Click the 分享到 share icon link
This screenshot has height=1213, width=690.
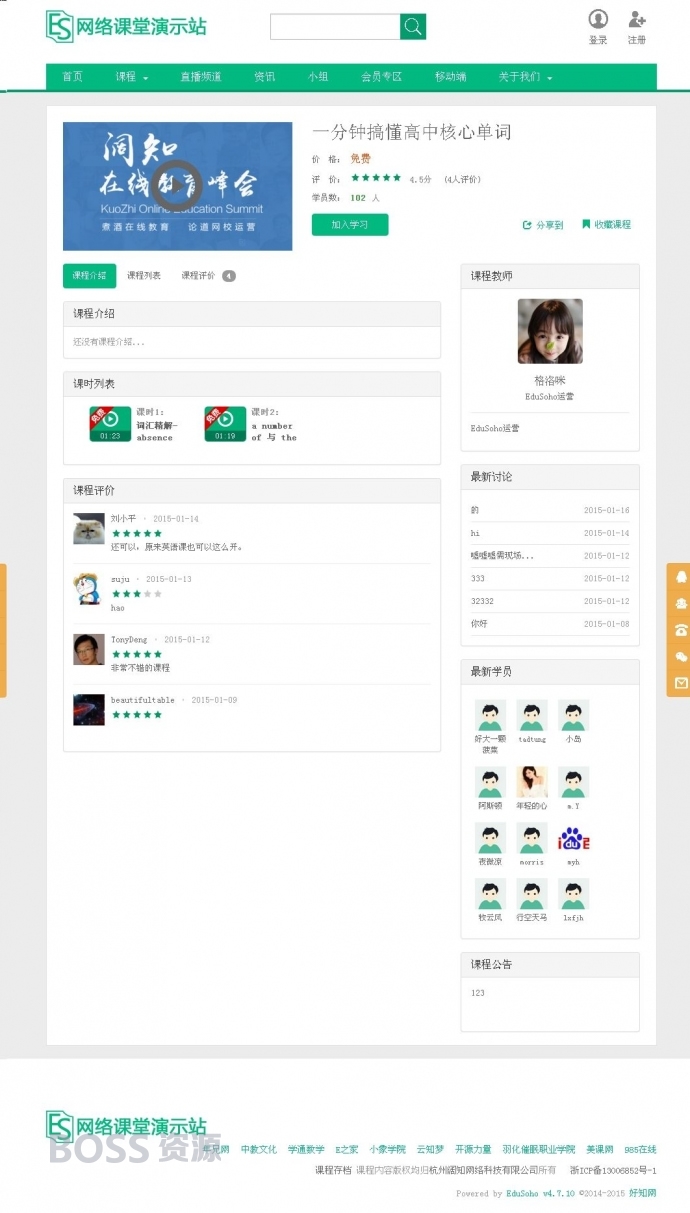tap(543, 225)
